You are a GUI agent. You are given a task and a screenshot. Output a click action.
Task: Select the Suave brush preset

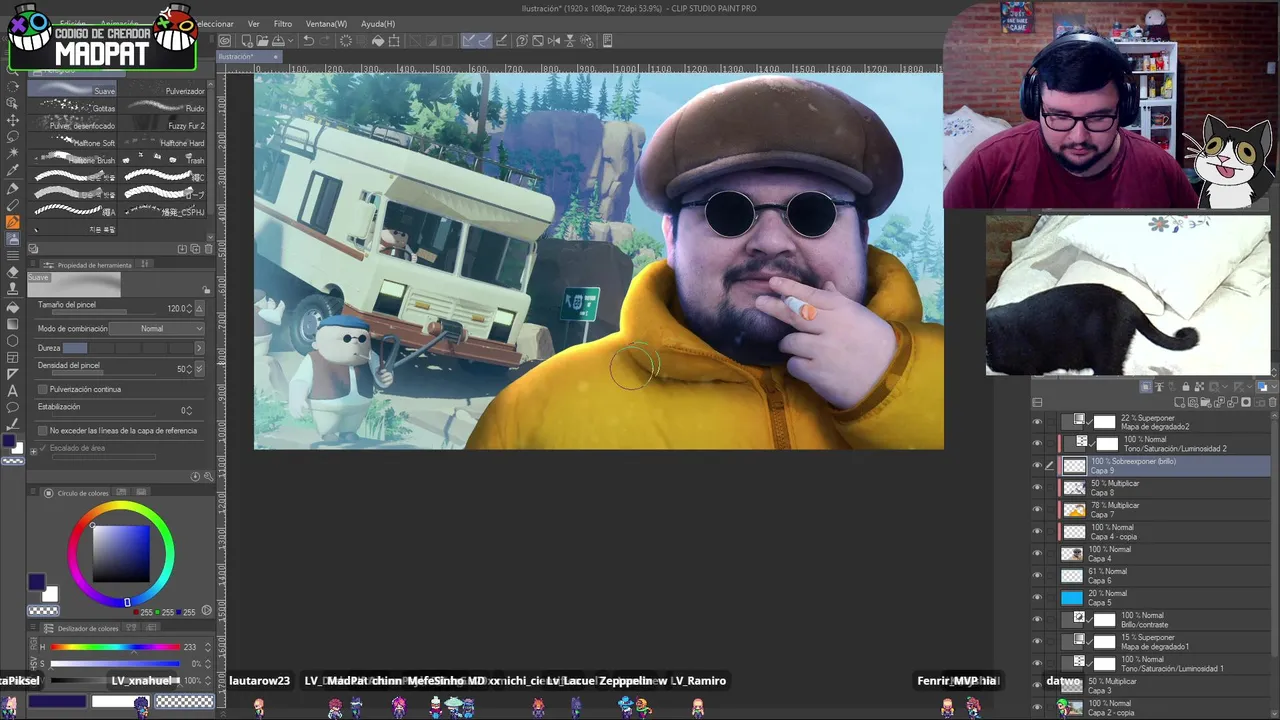[x=72, y=90]
